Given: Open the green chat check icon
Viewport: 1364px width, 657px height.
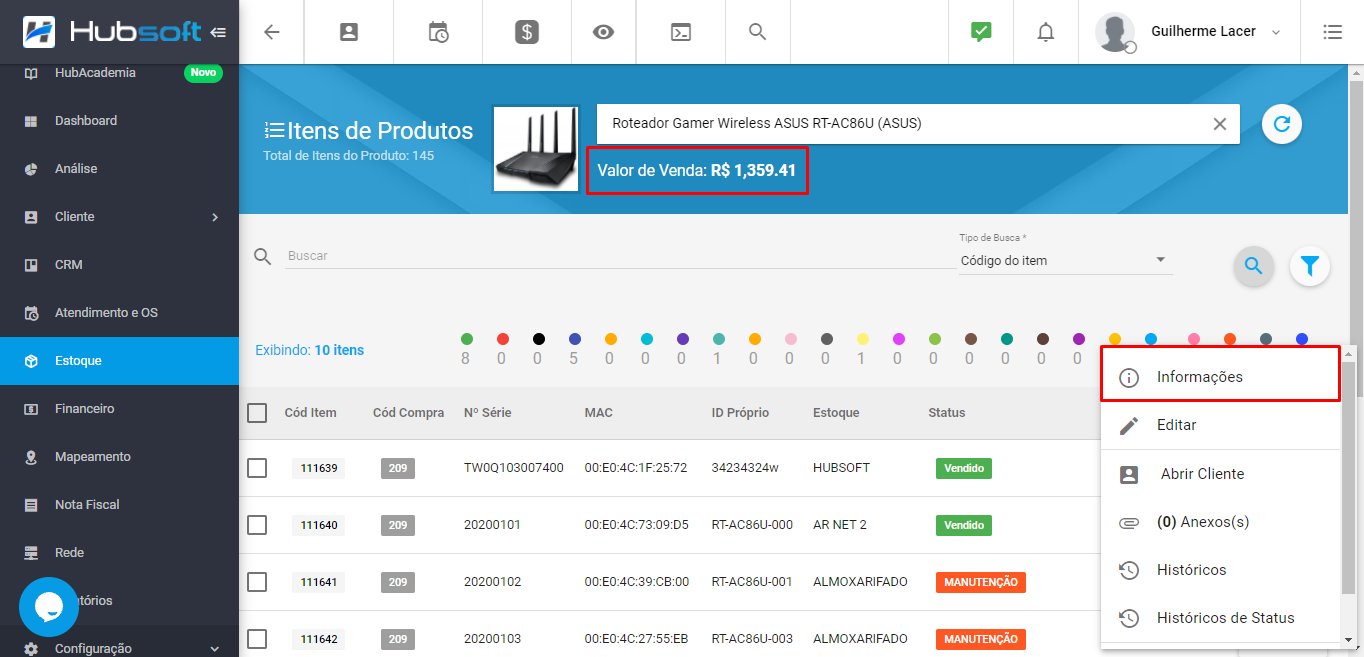Looking at the screenshot, I should click(x=981, y=32).
